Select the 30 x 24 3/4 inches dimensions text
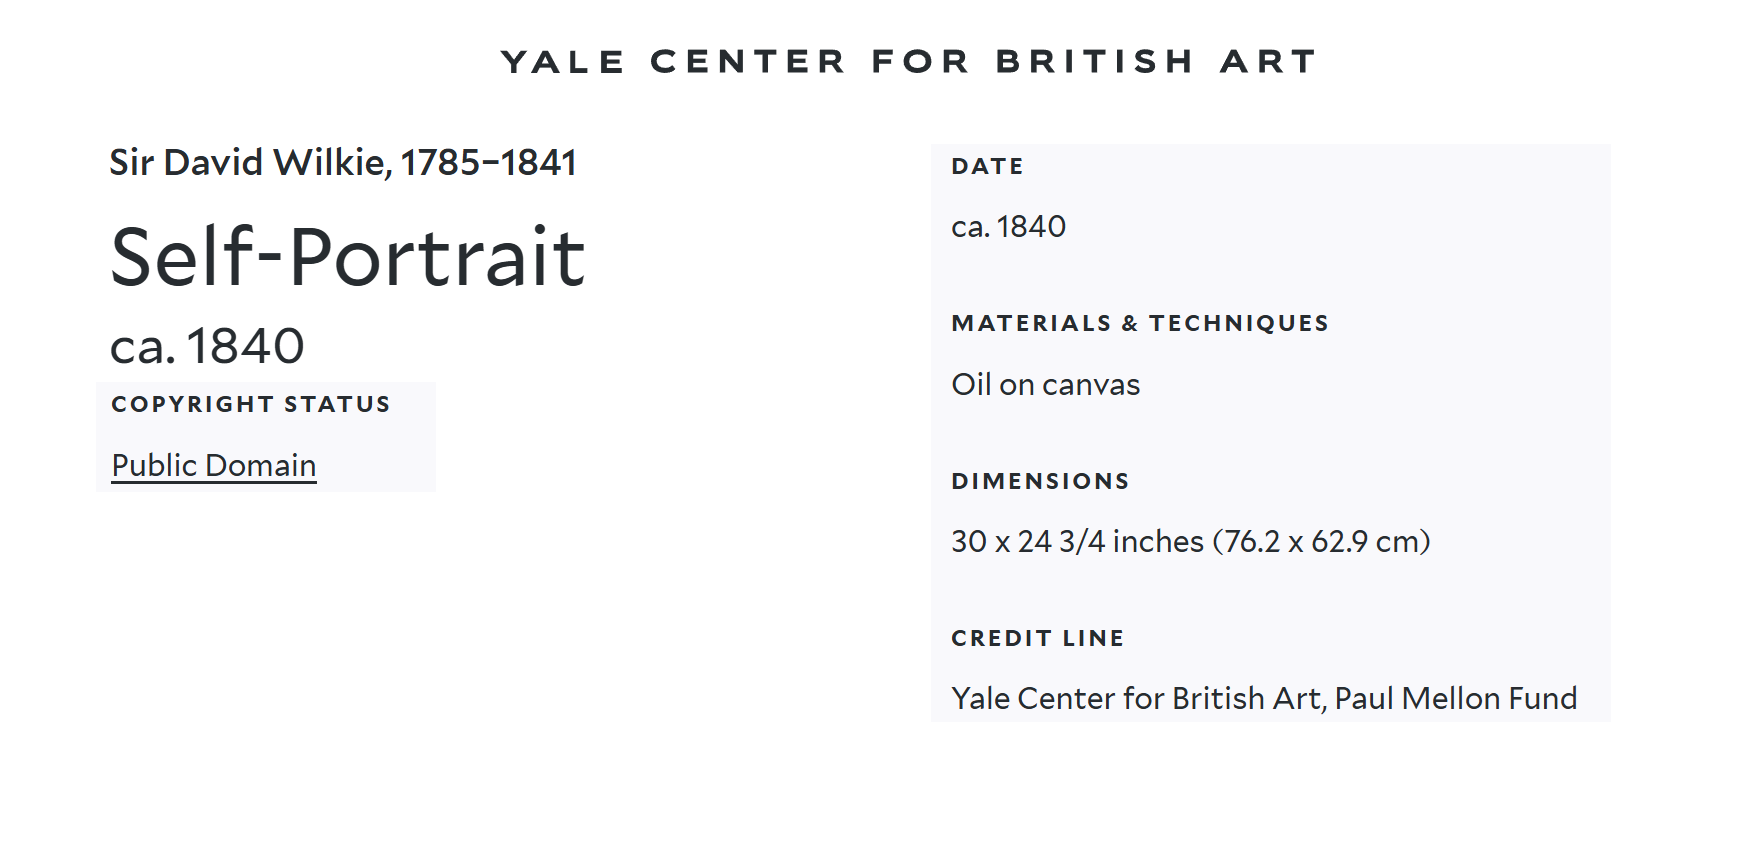This screenshot has height=854, width=1752. [1078, 542]
